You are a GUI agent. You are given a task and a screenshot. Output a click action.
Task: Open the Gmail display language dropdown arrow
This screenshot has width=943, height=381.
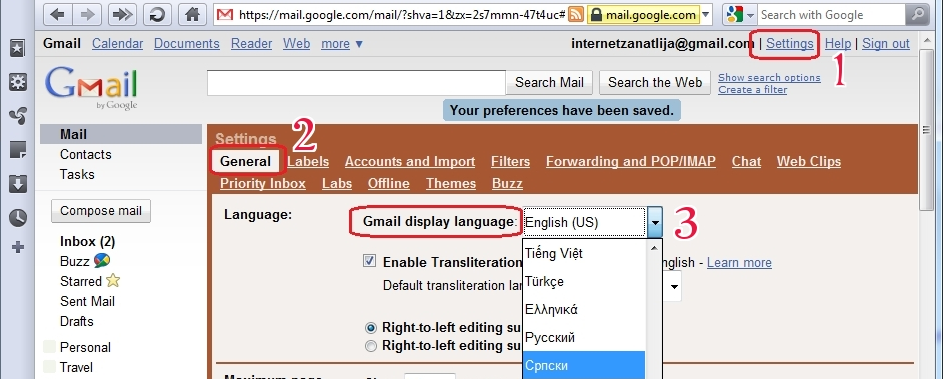click(x=655, y=222)
